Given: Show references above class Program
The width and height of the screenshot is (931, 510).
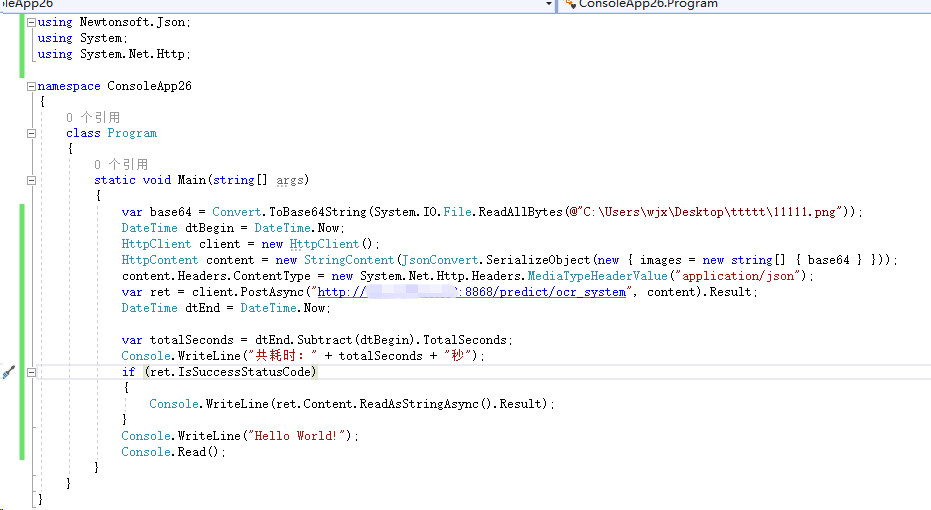Looking at the screenshot, I should click(x=93, y=117).
